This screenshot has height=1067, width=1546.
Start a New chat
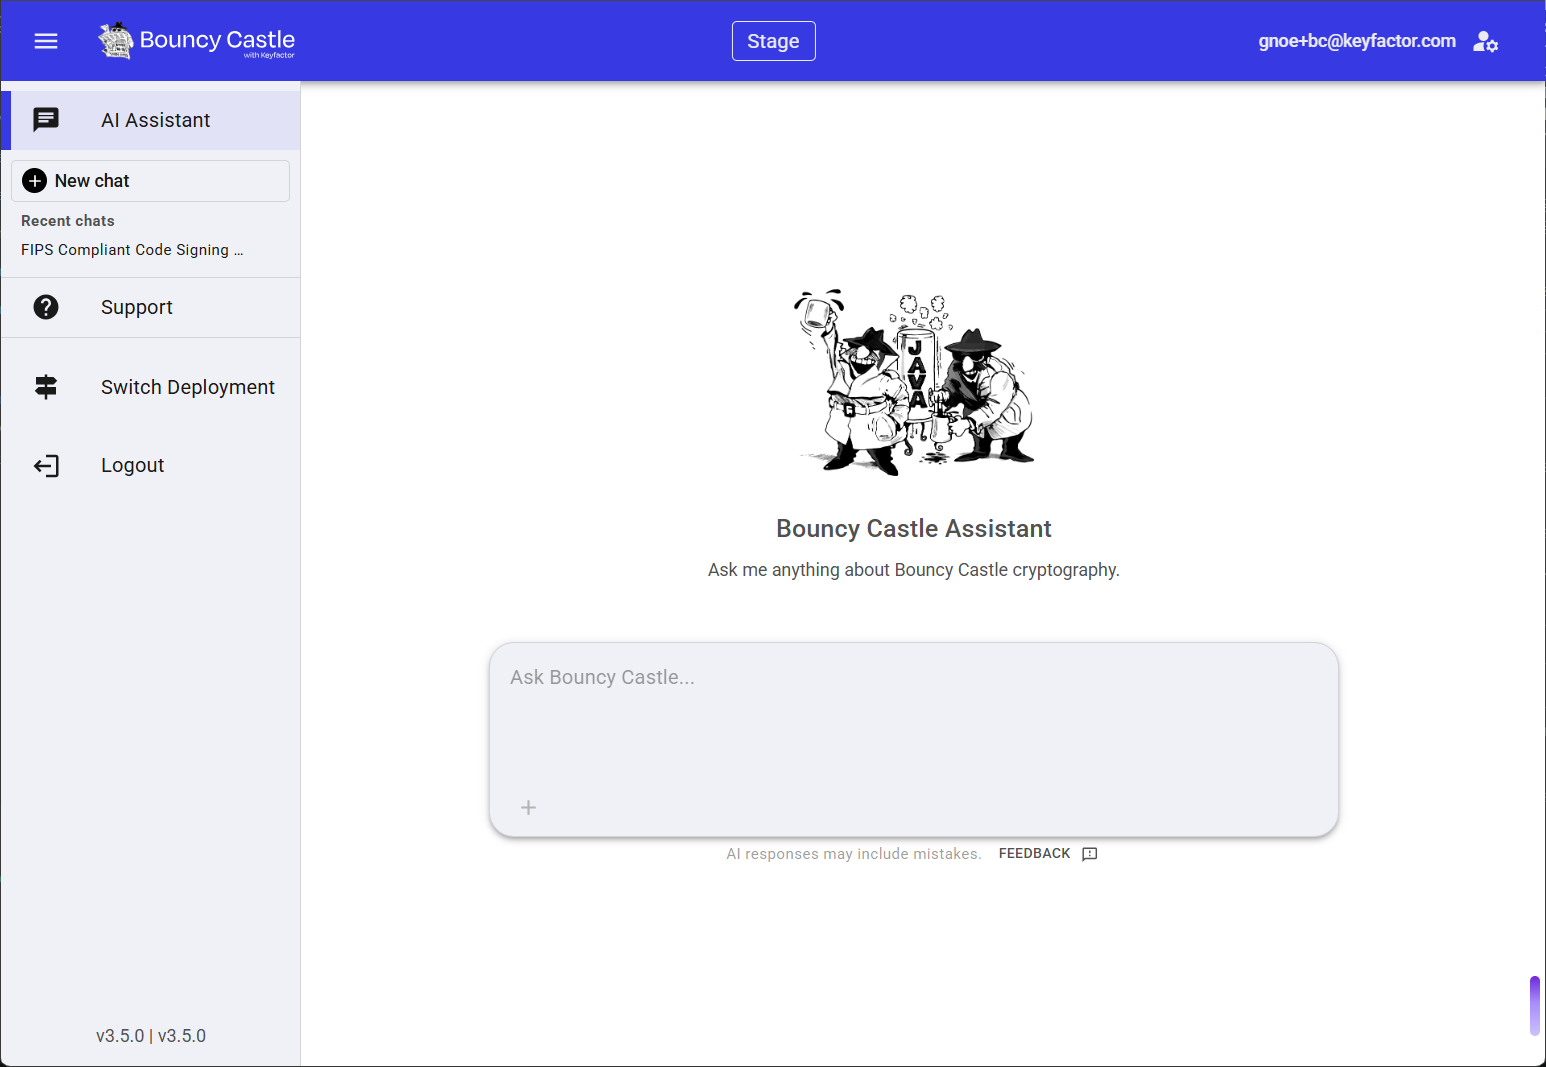[150, 181]
